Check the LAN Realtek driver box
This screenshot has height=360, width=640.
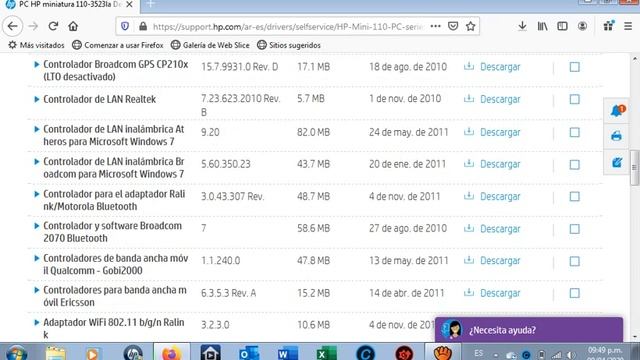pyautogui.click(x=574, y=99)
